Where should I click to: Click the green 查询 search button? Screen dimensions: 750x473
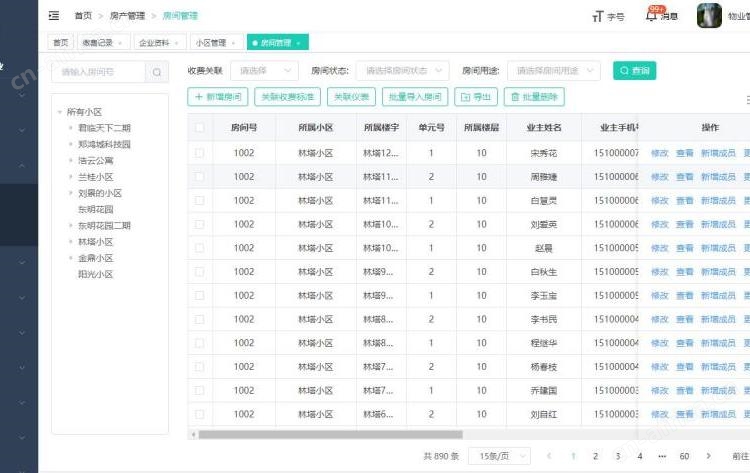click(634, 71)
